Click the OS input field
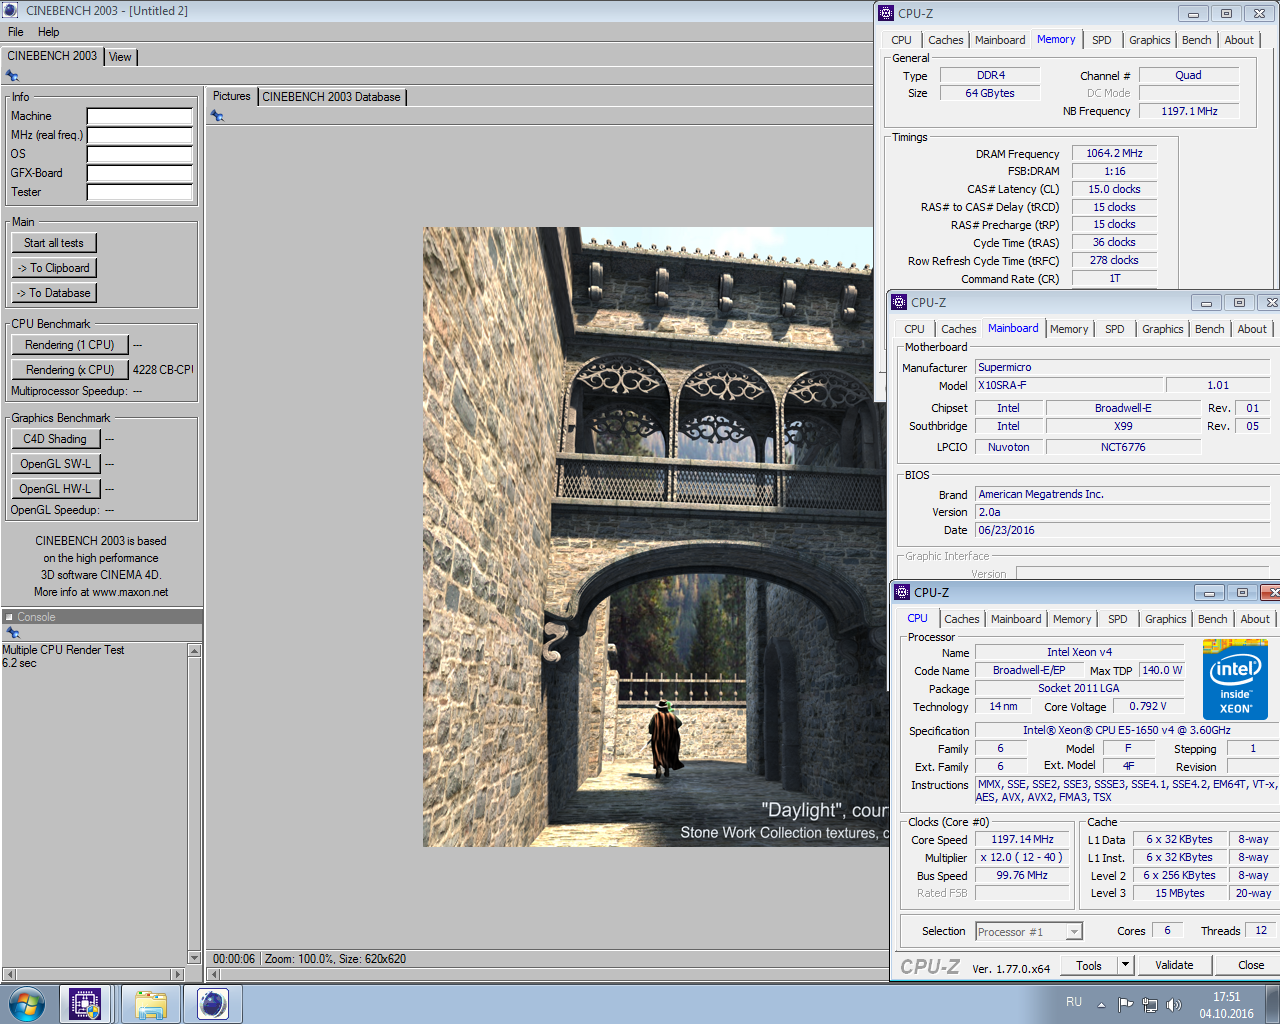The width and height of the screenshot is (1280, 1024). [x=140, y=154]
